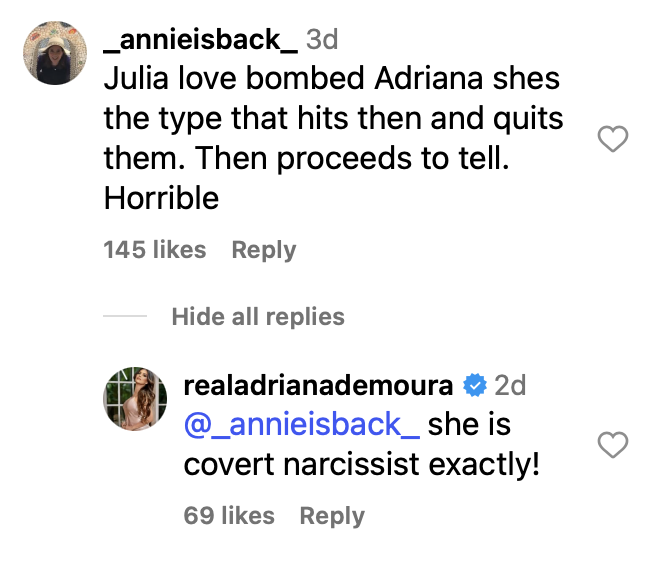Open the _annieisback_ username link

[200, 40]
